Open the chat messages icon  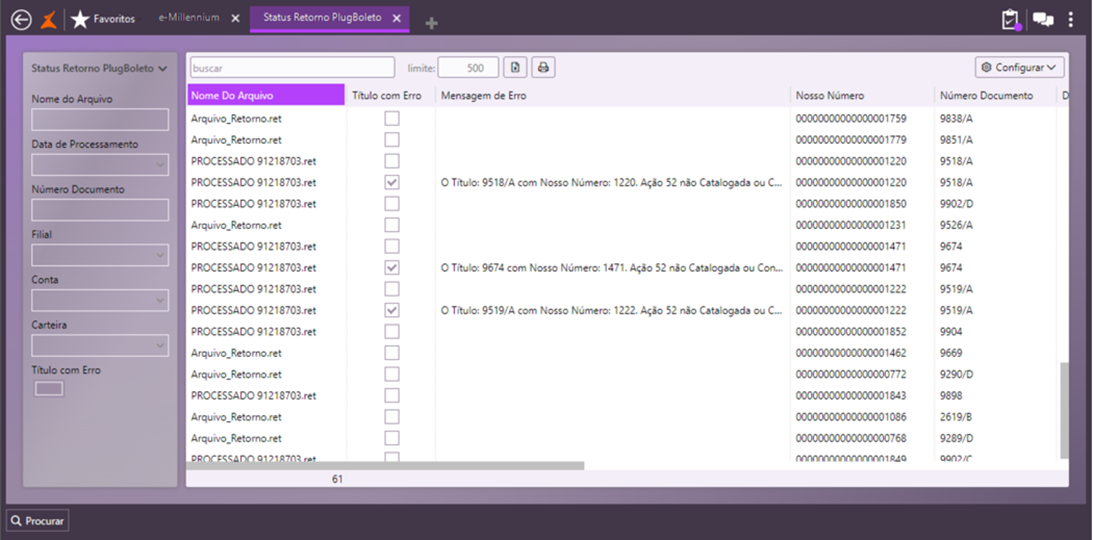coord(1043,20)
